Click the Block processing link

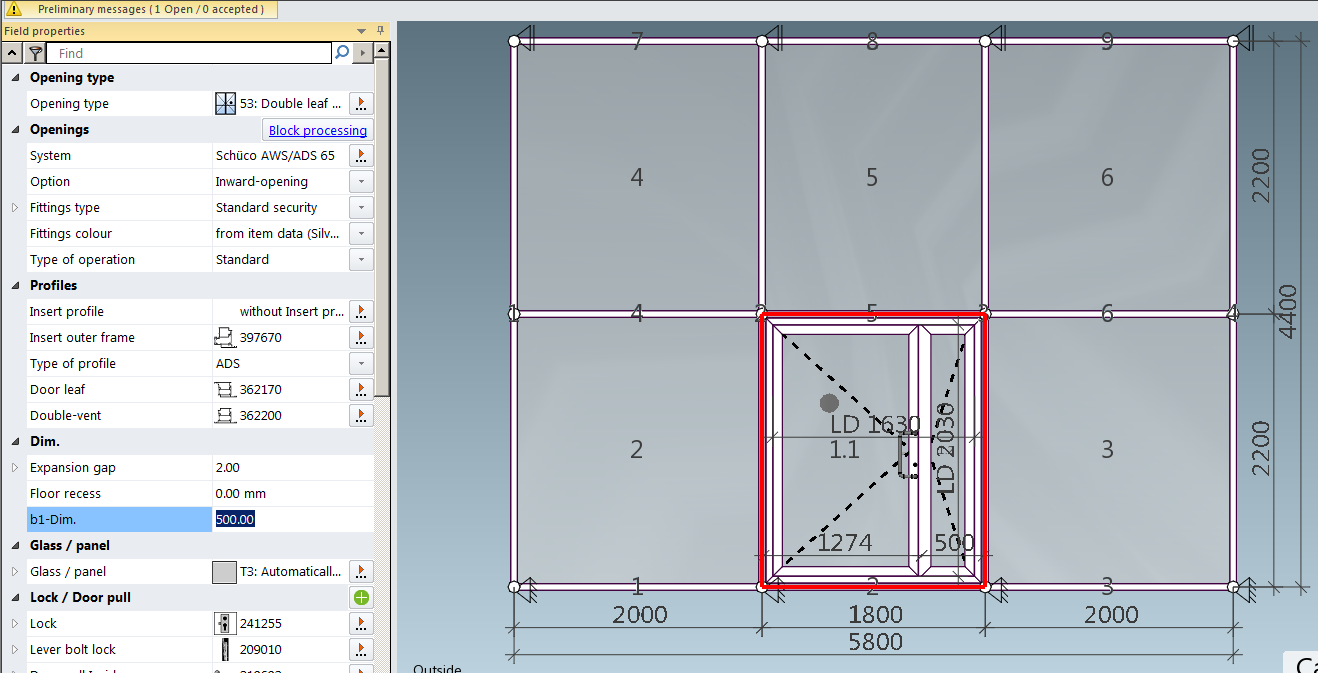pyautogui.click(x=318, y=130)
